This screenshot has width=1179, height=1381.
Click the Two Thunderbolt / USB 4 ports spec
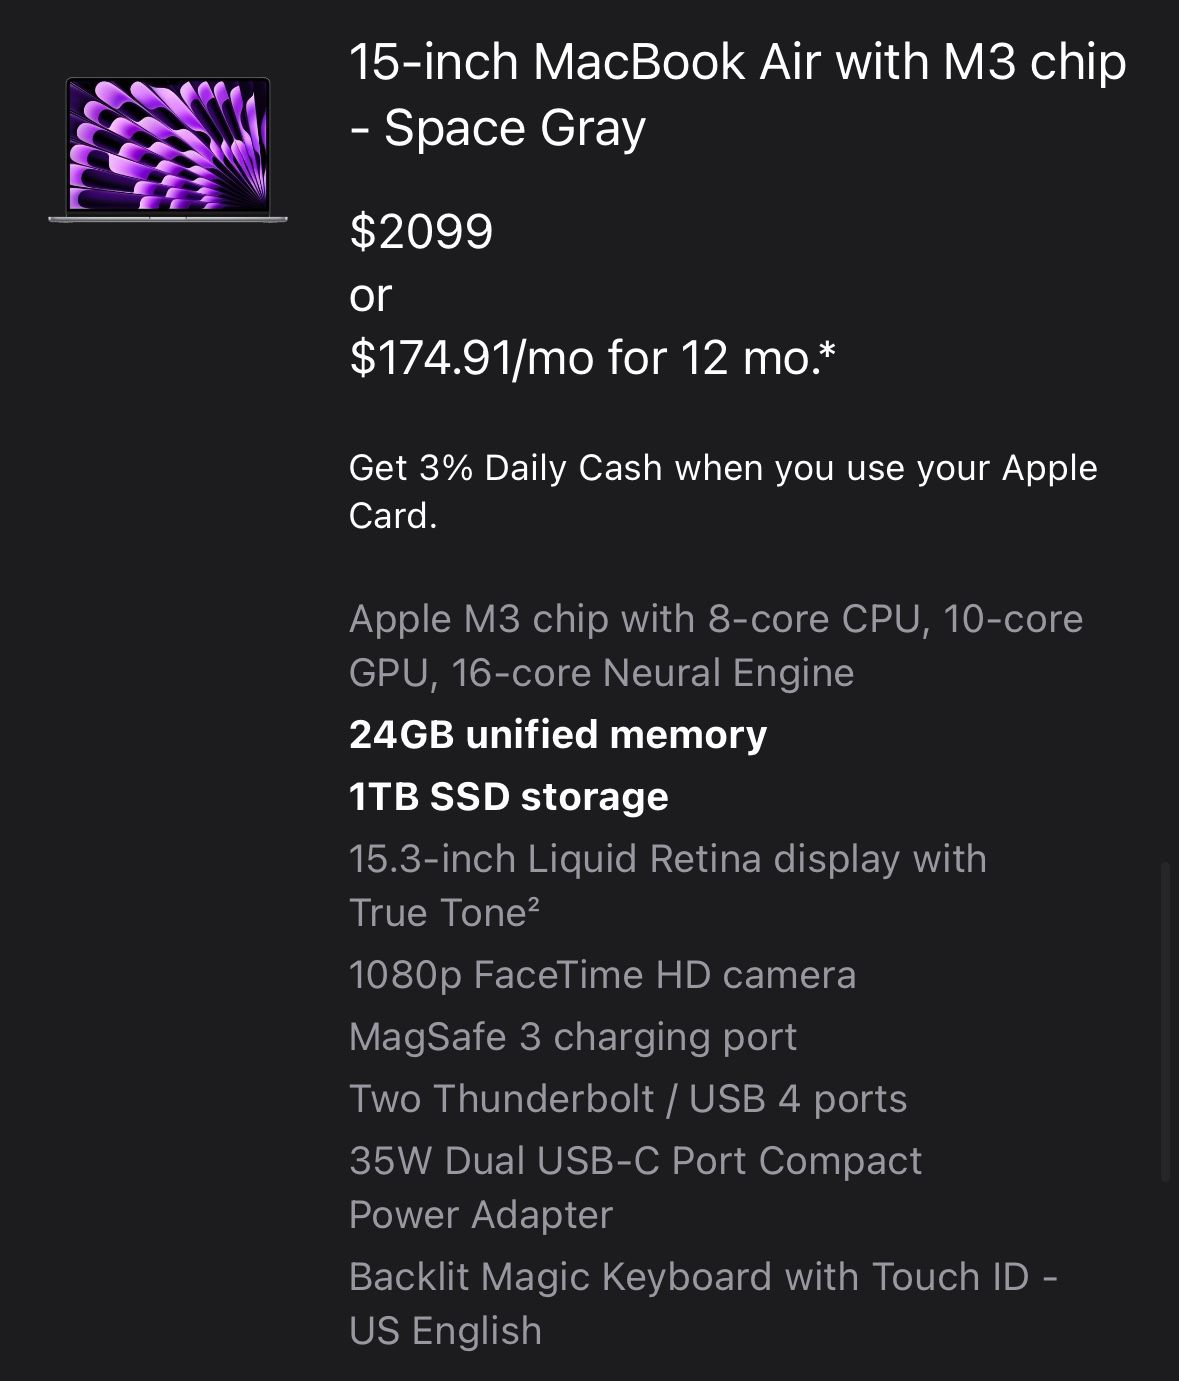627,1099
